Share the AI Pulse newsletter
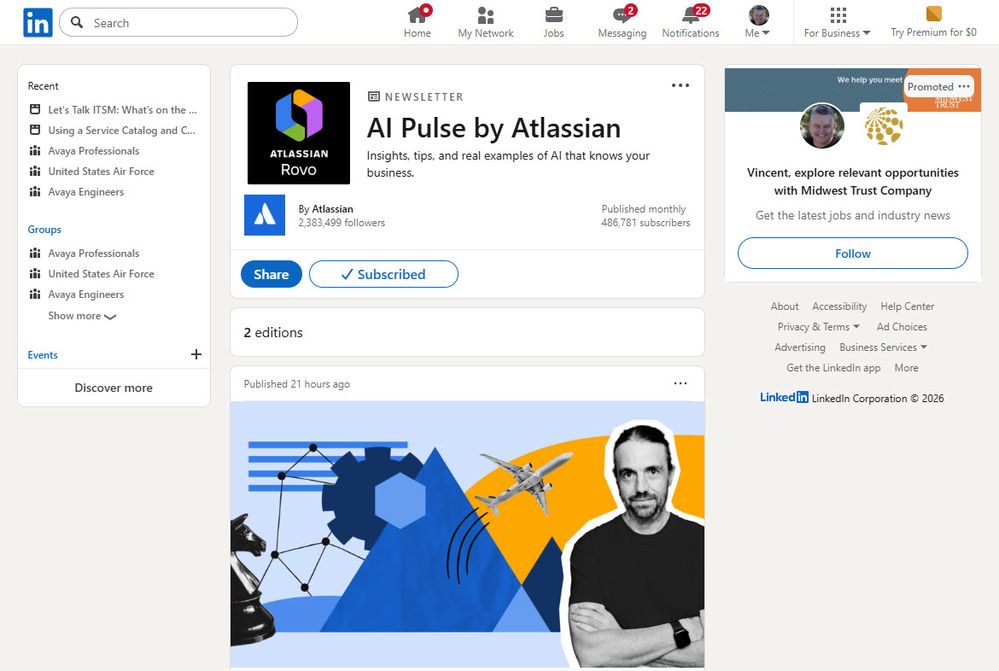Image resolution: width=999 pixels, height=671 pixels. point(271,274)
